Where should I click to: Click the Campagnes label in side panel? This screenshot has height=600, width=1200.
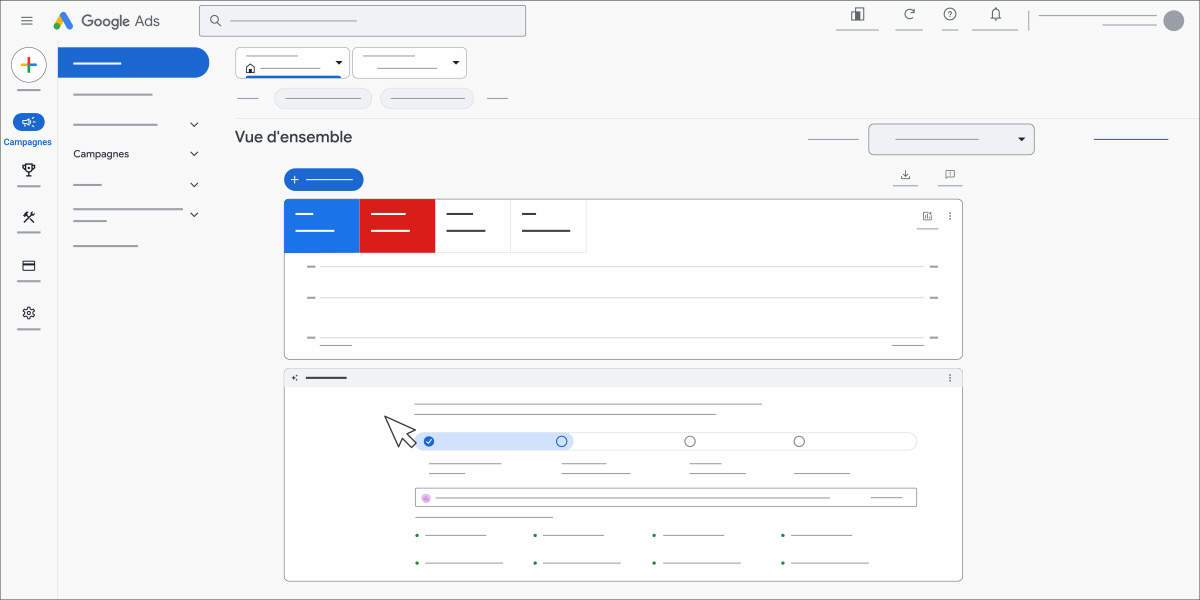point(101,154)
